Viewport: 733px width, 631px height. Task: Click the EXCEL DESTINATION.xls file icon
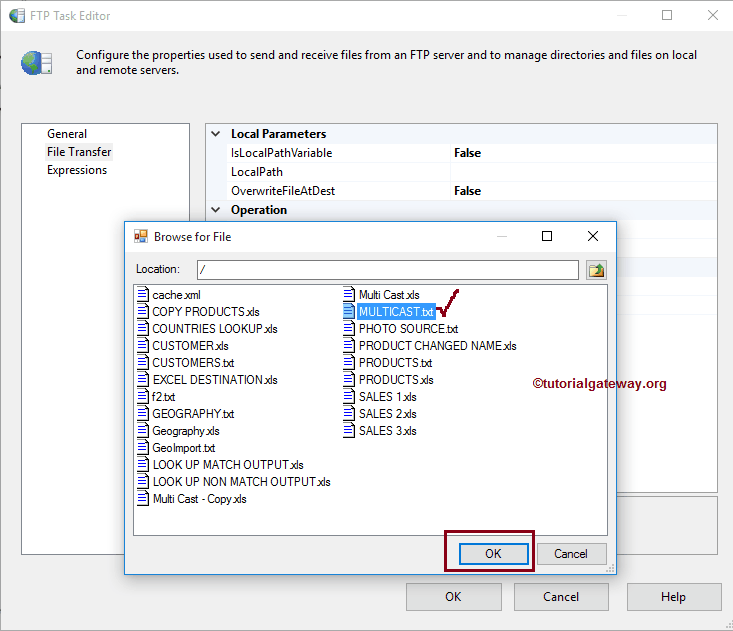coord(143,380)
